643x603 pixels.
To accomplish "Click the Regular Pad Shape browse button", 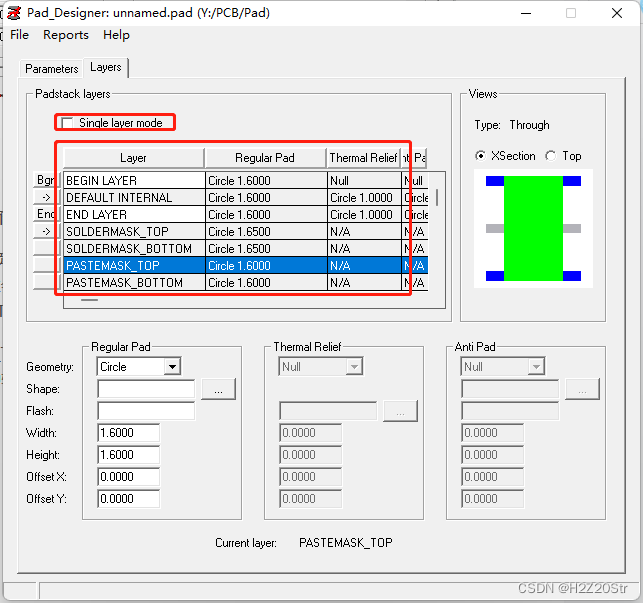I will pyautogui.click(x=218, y=388).
